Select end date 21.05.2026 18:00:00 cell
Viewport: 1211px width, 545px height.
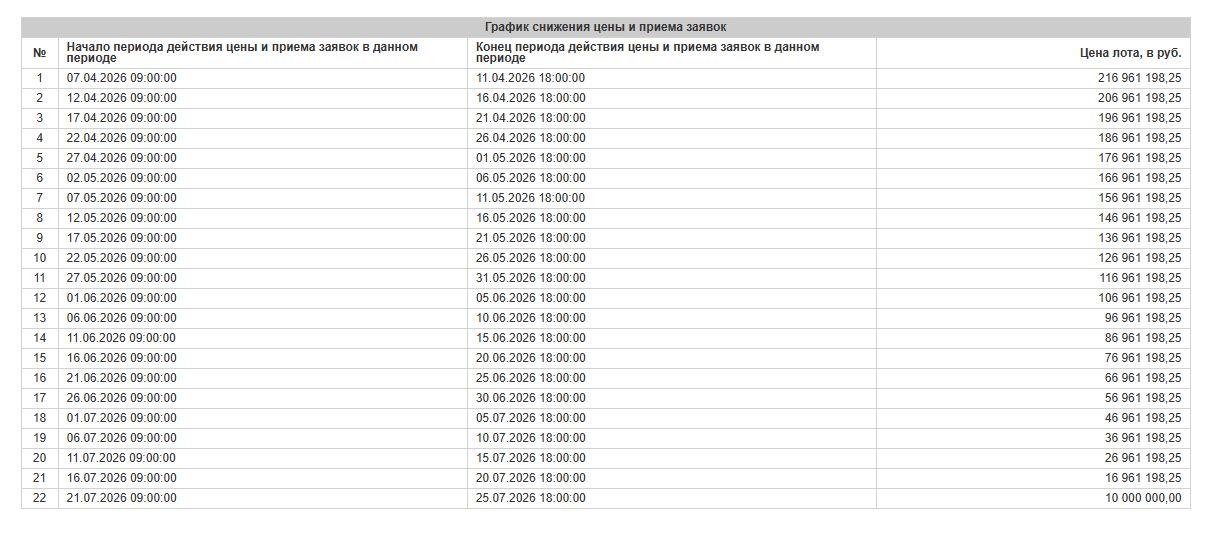pyautogui.click(x=531, y=238)
